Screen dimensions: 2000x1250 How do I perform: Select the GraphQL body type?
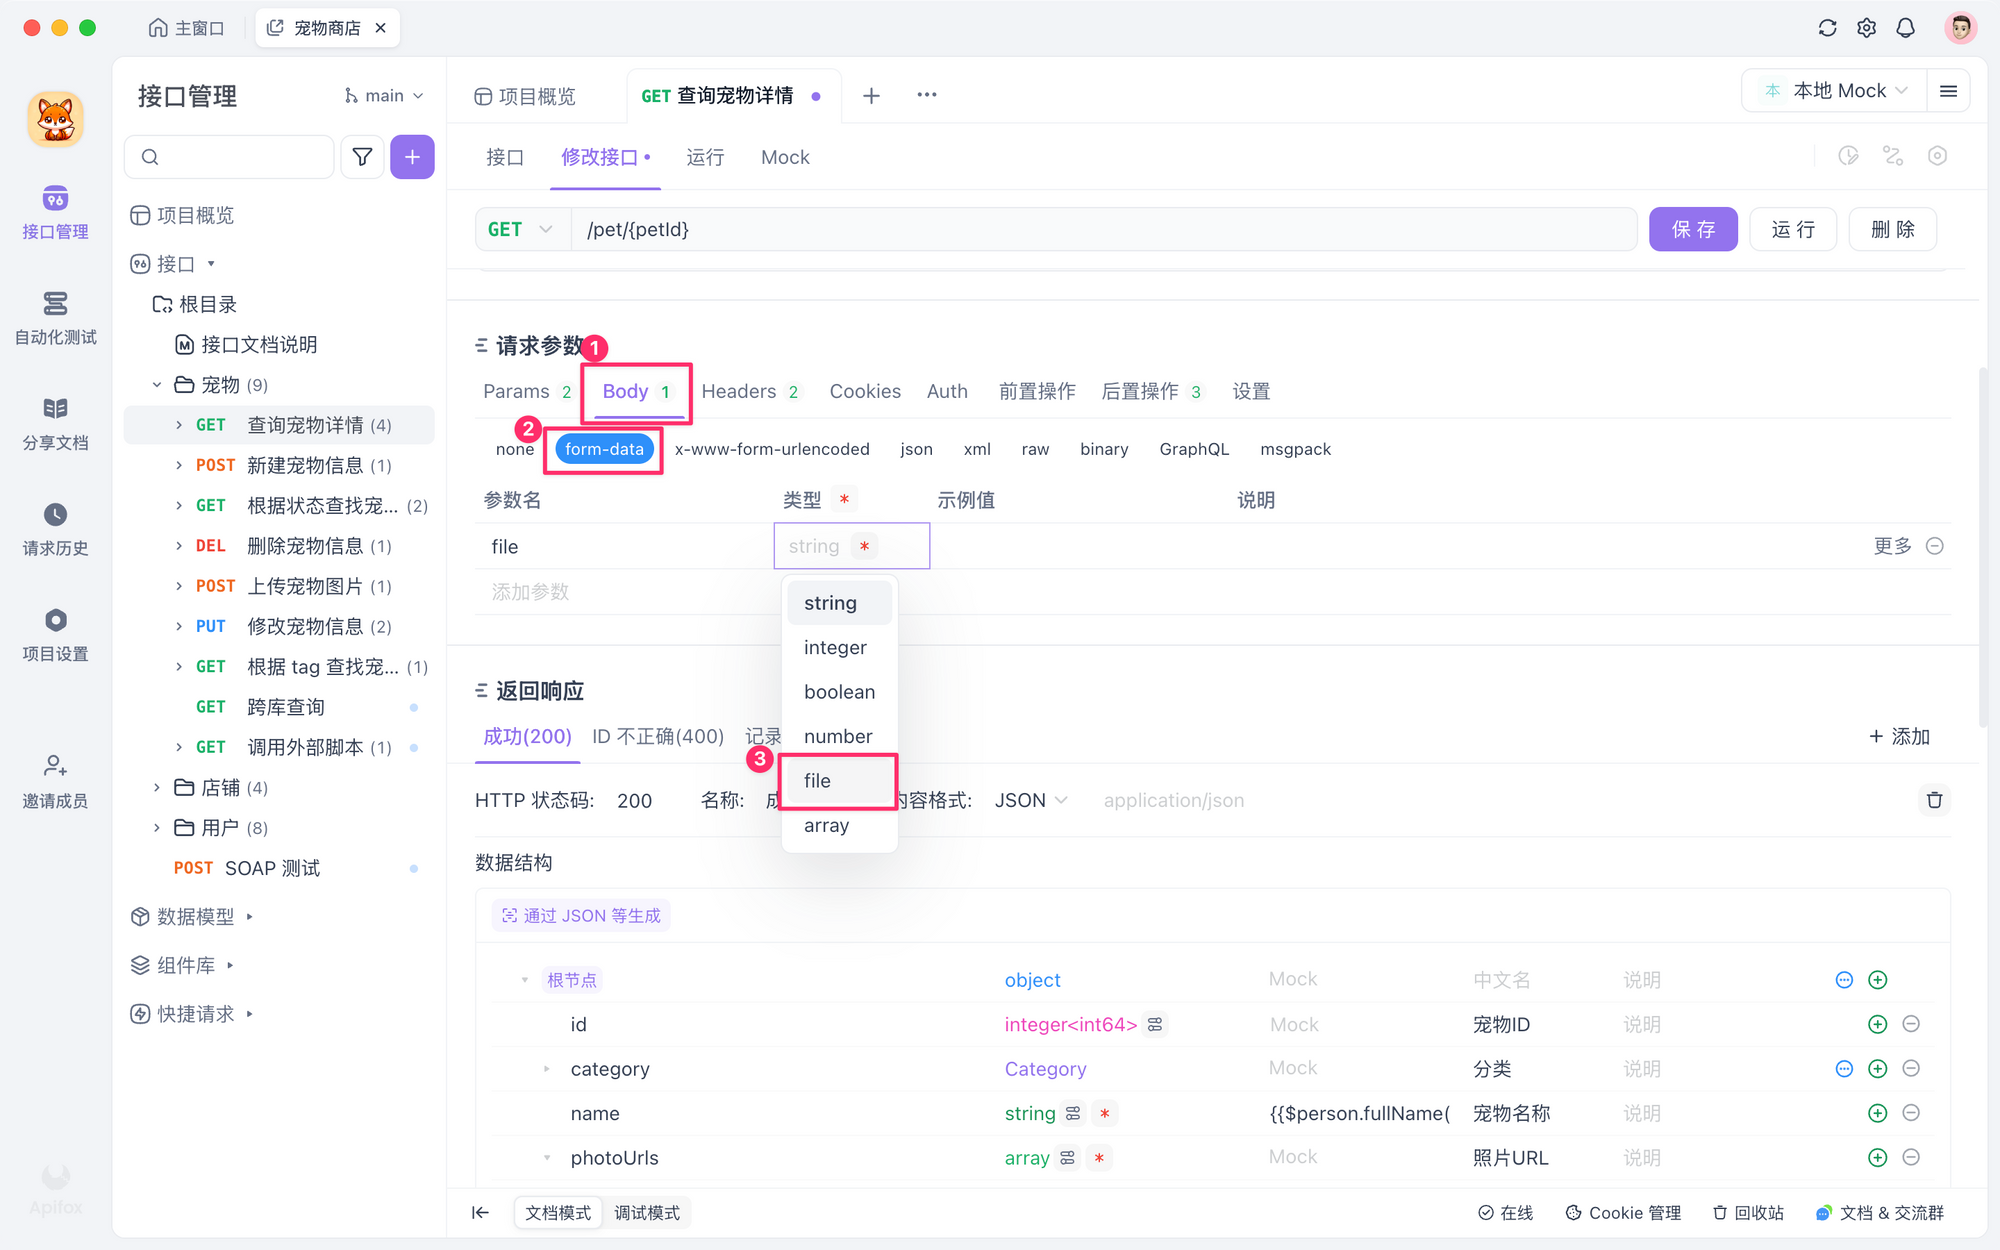tap(1194, 450)
